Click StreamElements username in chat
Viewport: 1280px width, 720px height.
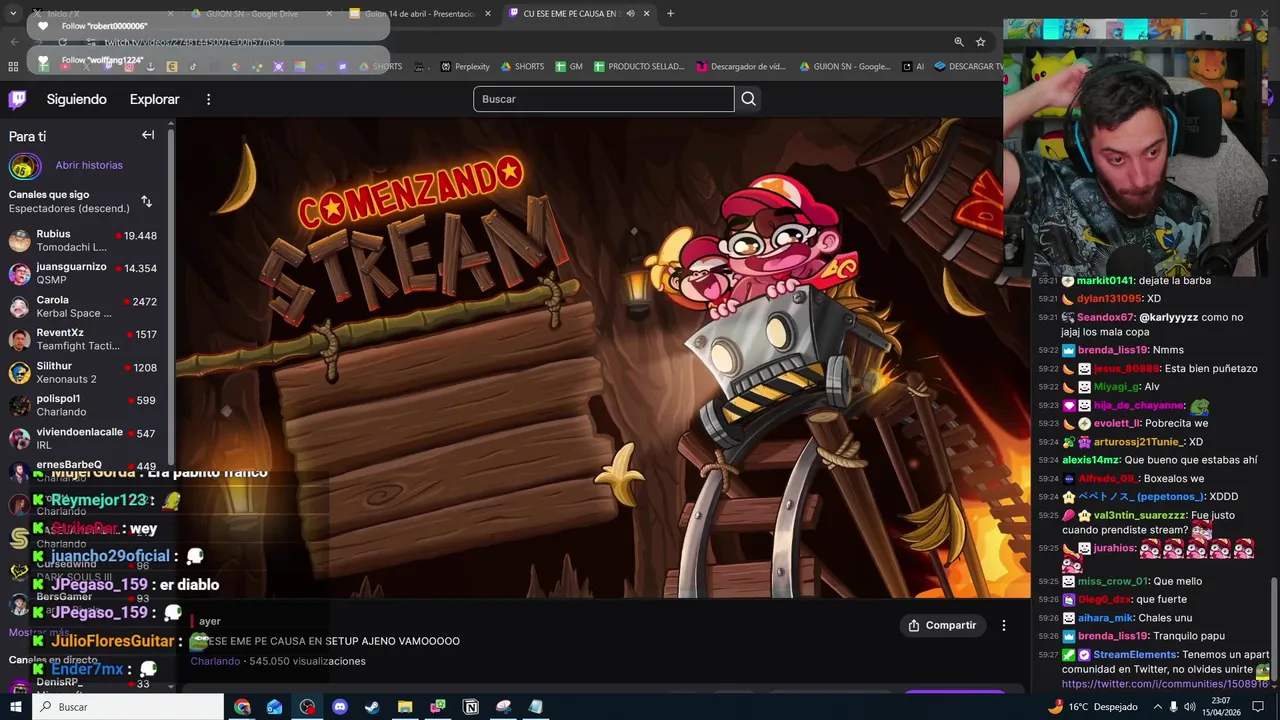[1135, 655]
